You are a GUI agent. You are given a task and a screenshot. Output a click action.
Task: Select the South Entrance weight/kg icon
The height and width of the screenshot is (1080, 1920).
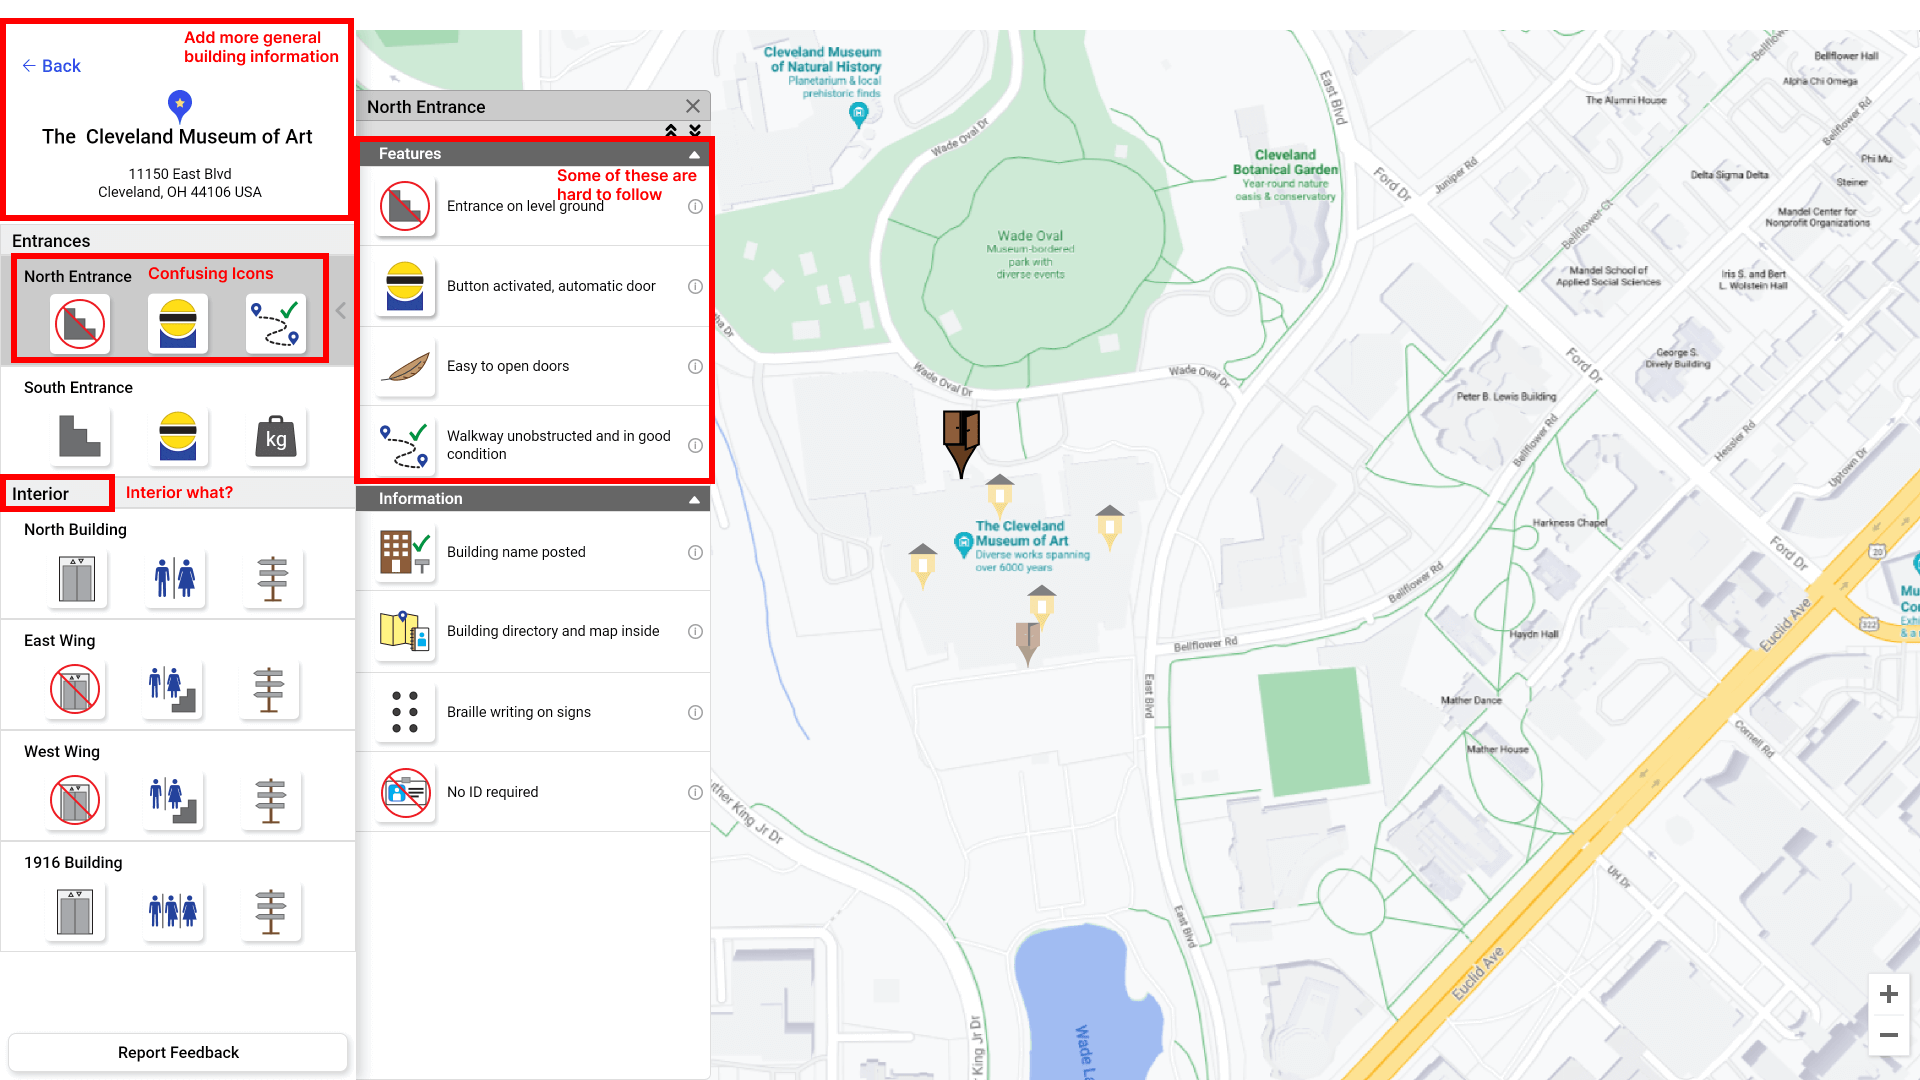pyautogui.click(x=274, y=435)
